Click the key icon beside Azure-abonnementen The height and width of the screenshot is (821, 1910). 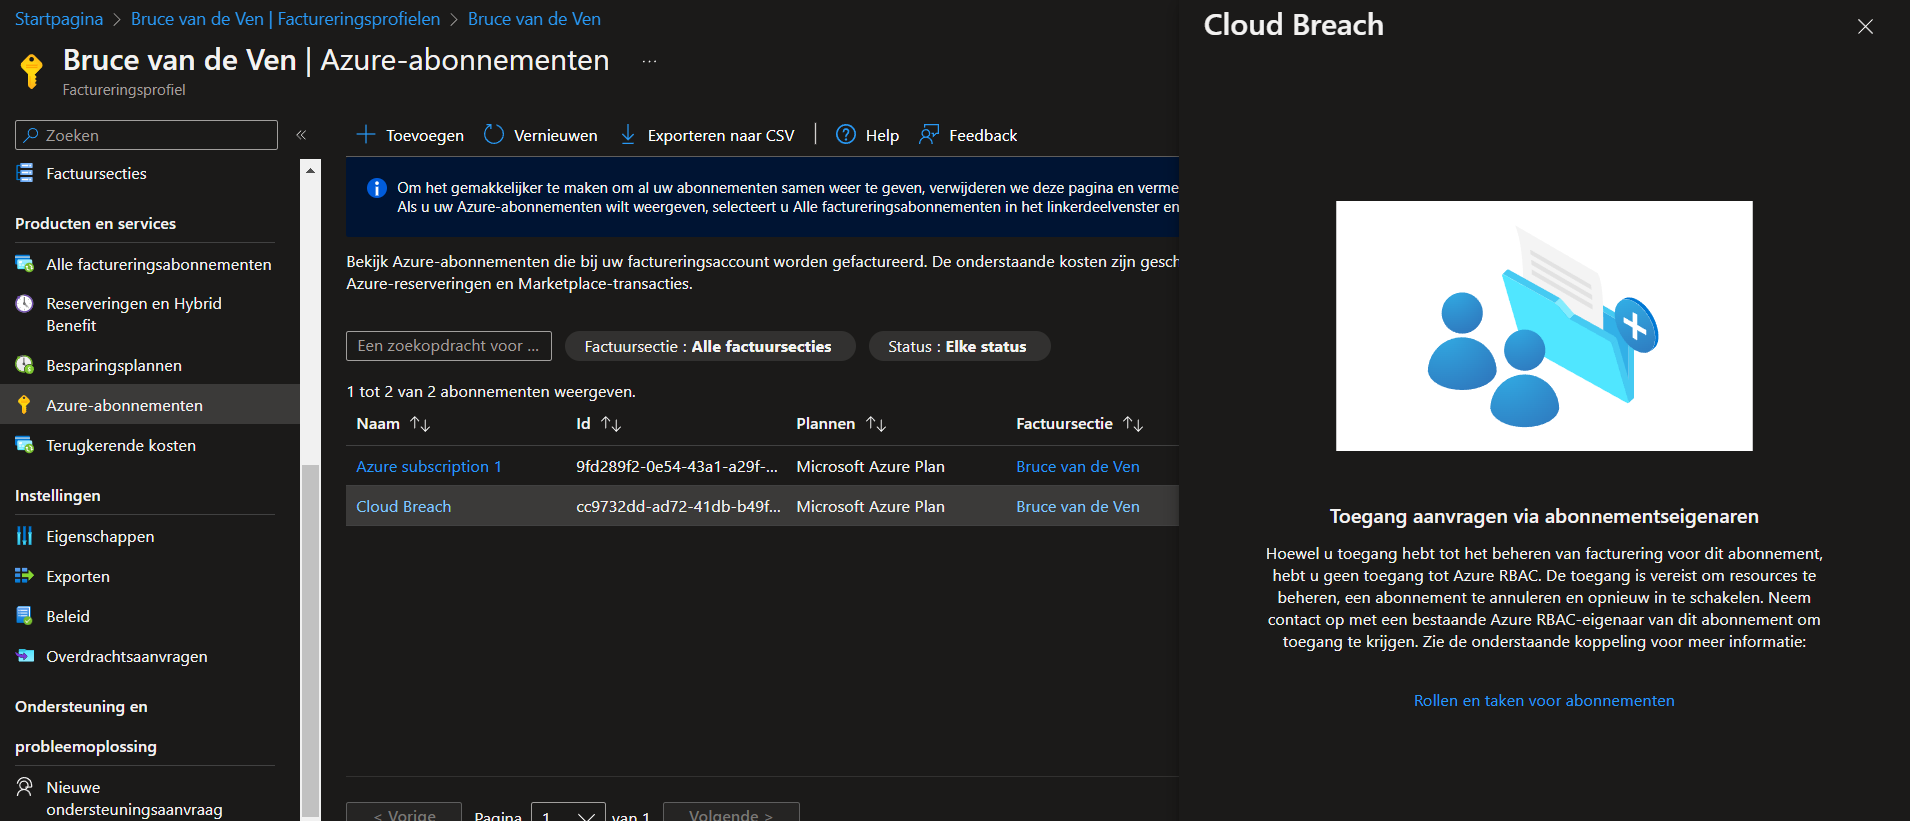coord(25,405)
